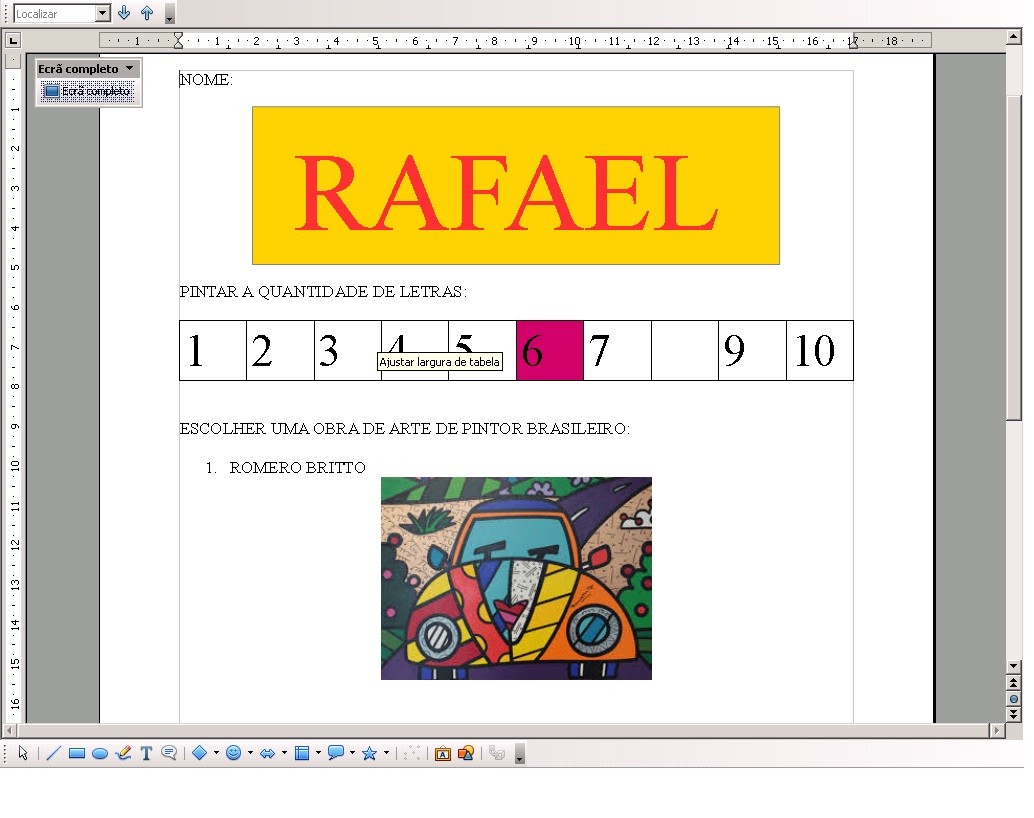Activate the Freeform Line pencil tool
This screenshot has height=818, width=1034.
(123, 753)
